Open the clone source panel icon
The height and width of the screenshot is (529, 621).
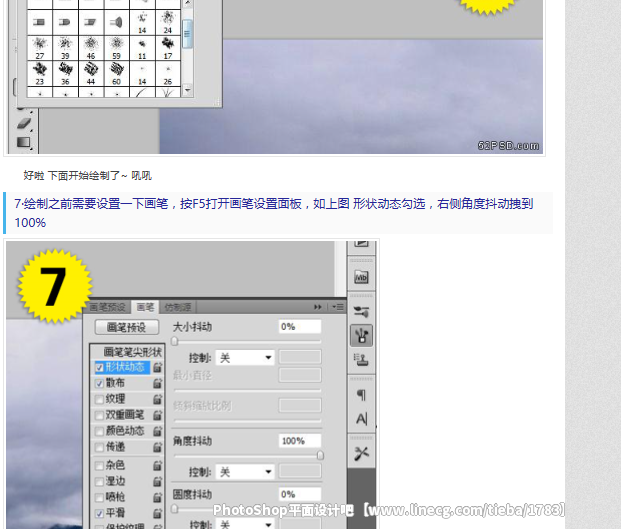pos(361,360)
